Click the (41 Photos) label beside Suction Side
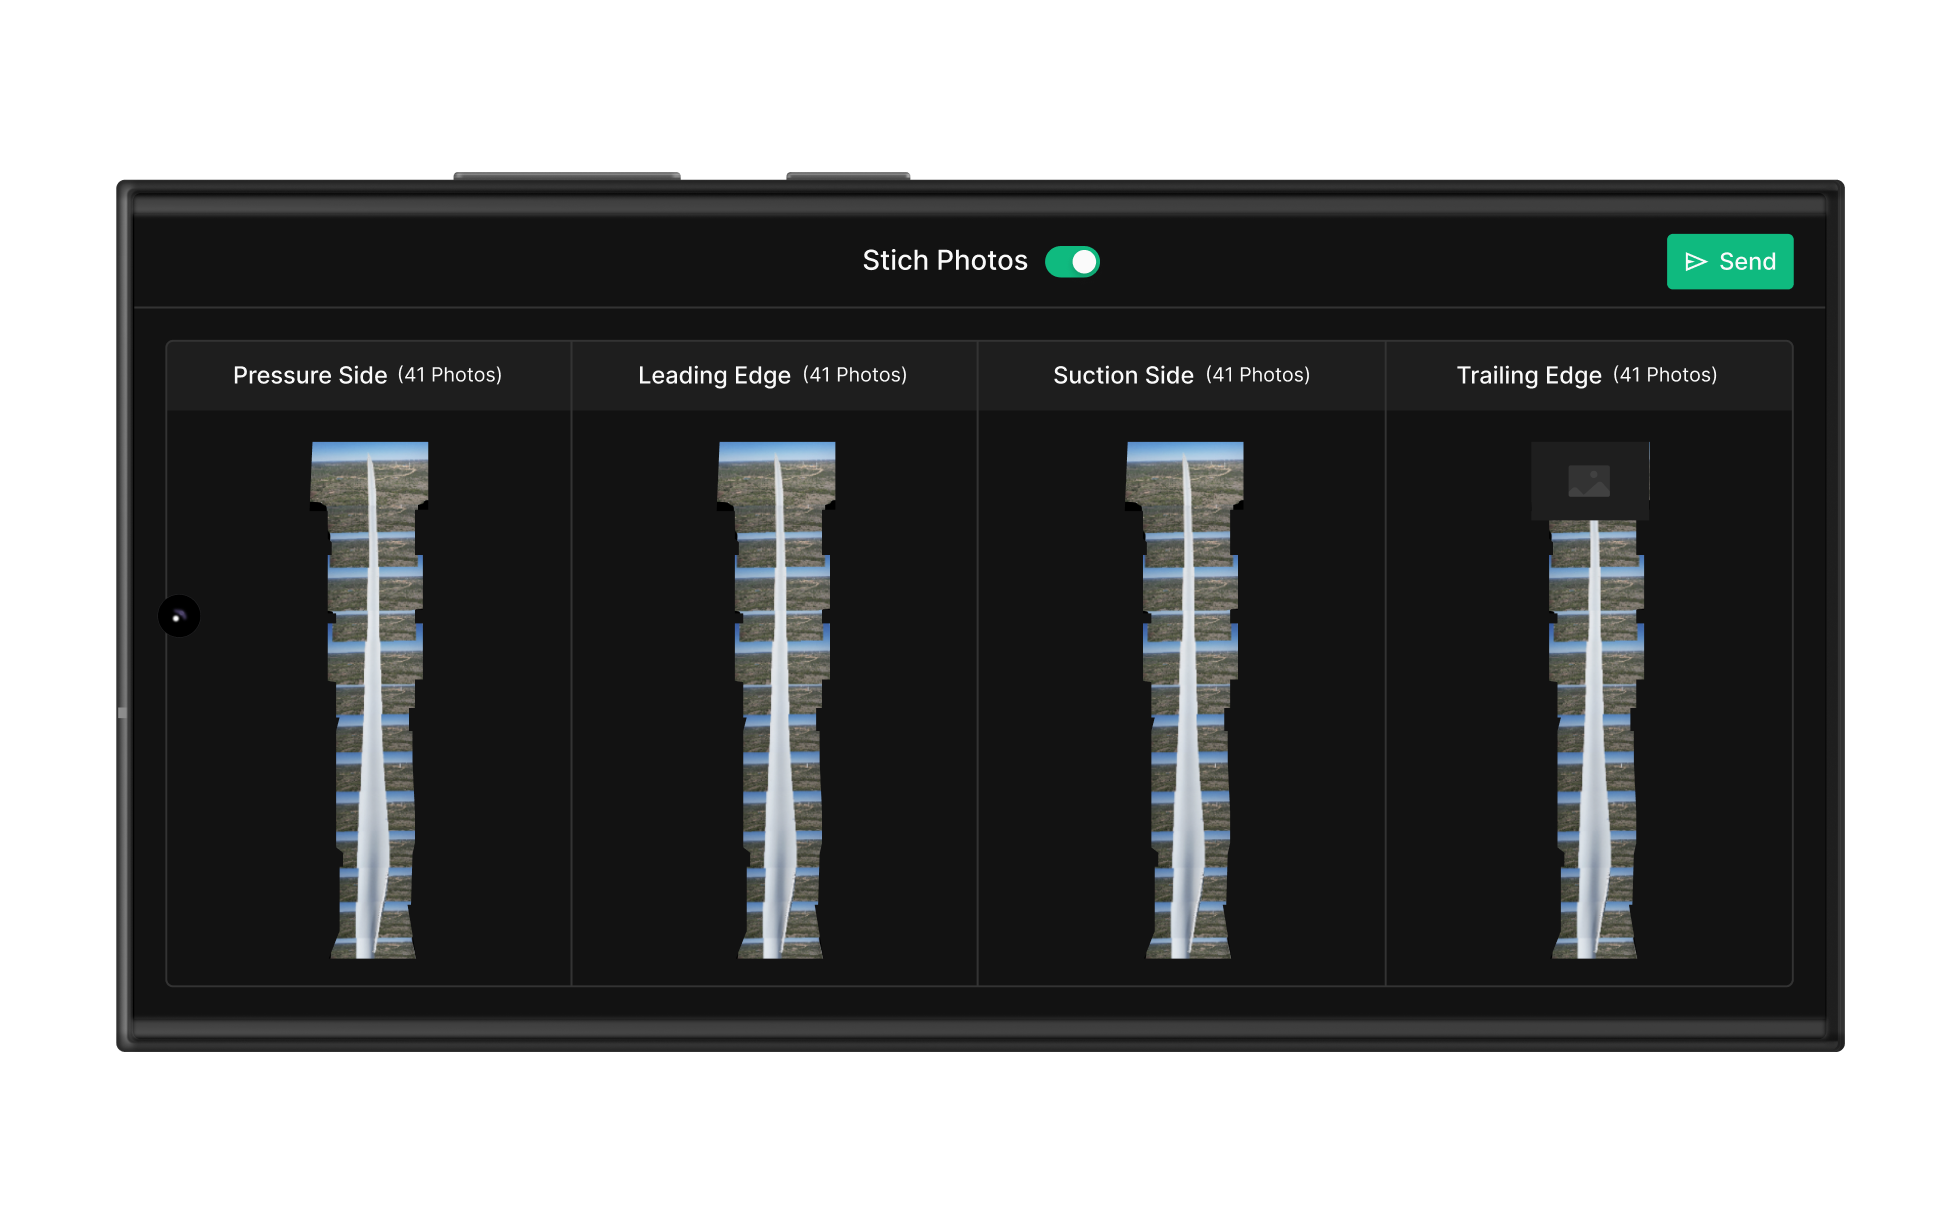 pos(1258,375)
